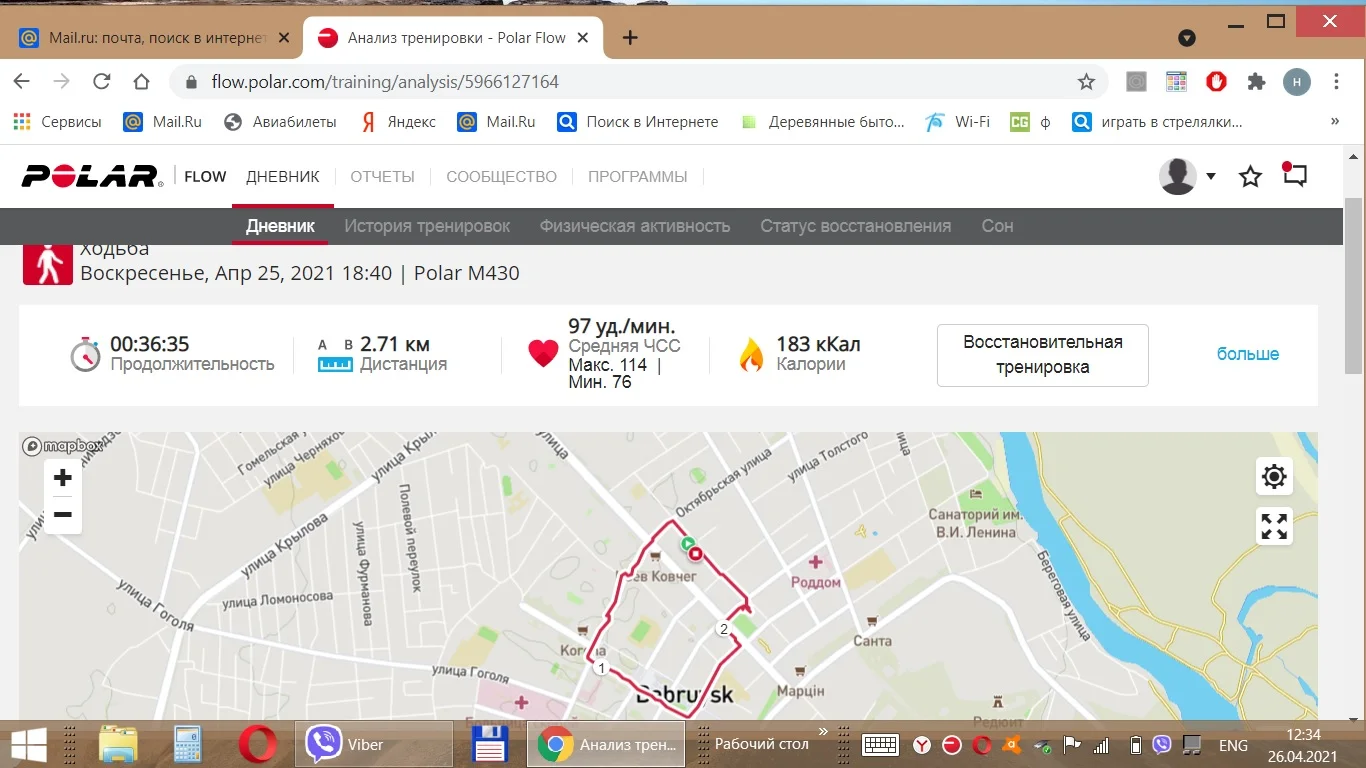Select the История тренировок tab
Viewport: 1366px width, 768px height.
coord(427,226)
